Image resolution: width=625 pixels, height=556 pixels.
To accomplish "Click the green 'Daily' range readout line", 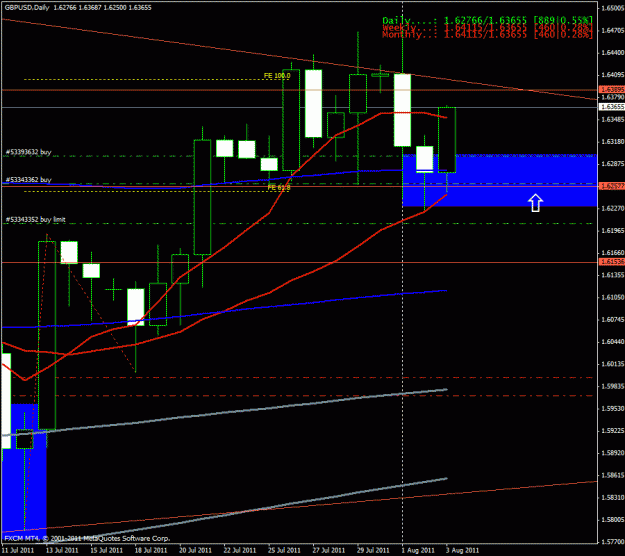I will click(x=487, y=20).
